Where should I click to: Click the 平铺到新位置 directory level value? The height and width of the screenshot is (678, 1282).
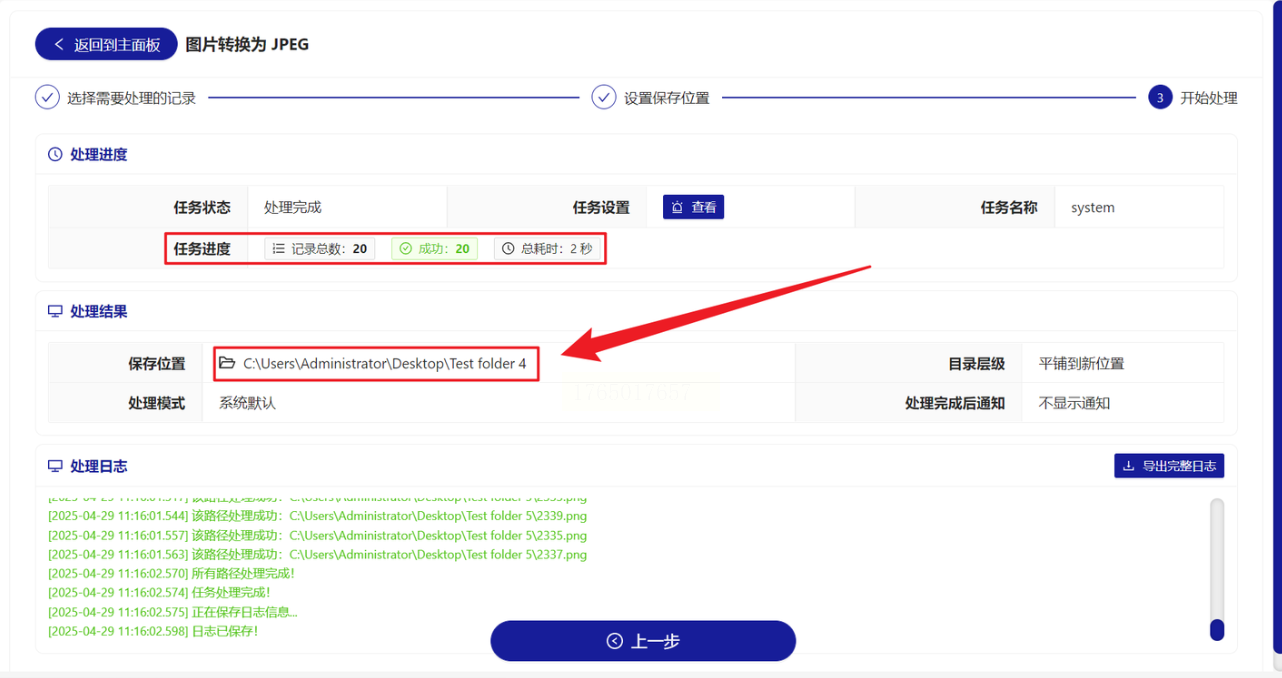pos(1082,364)
